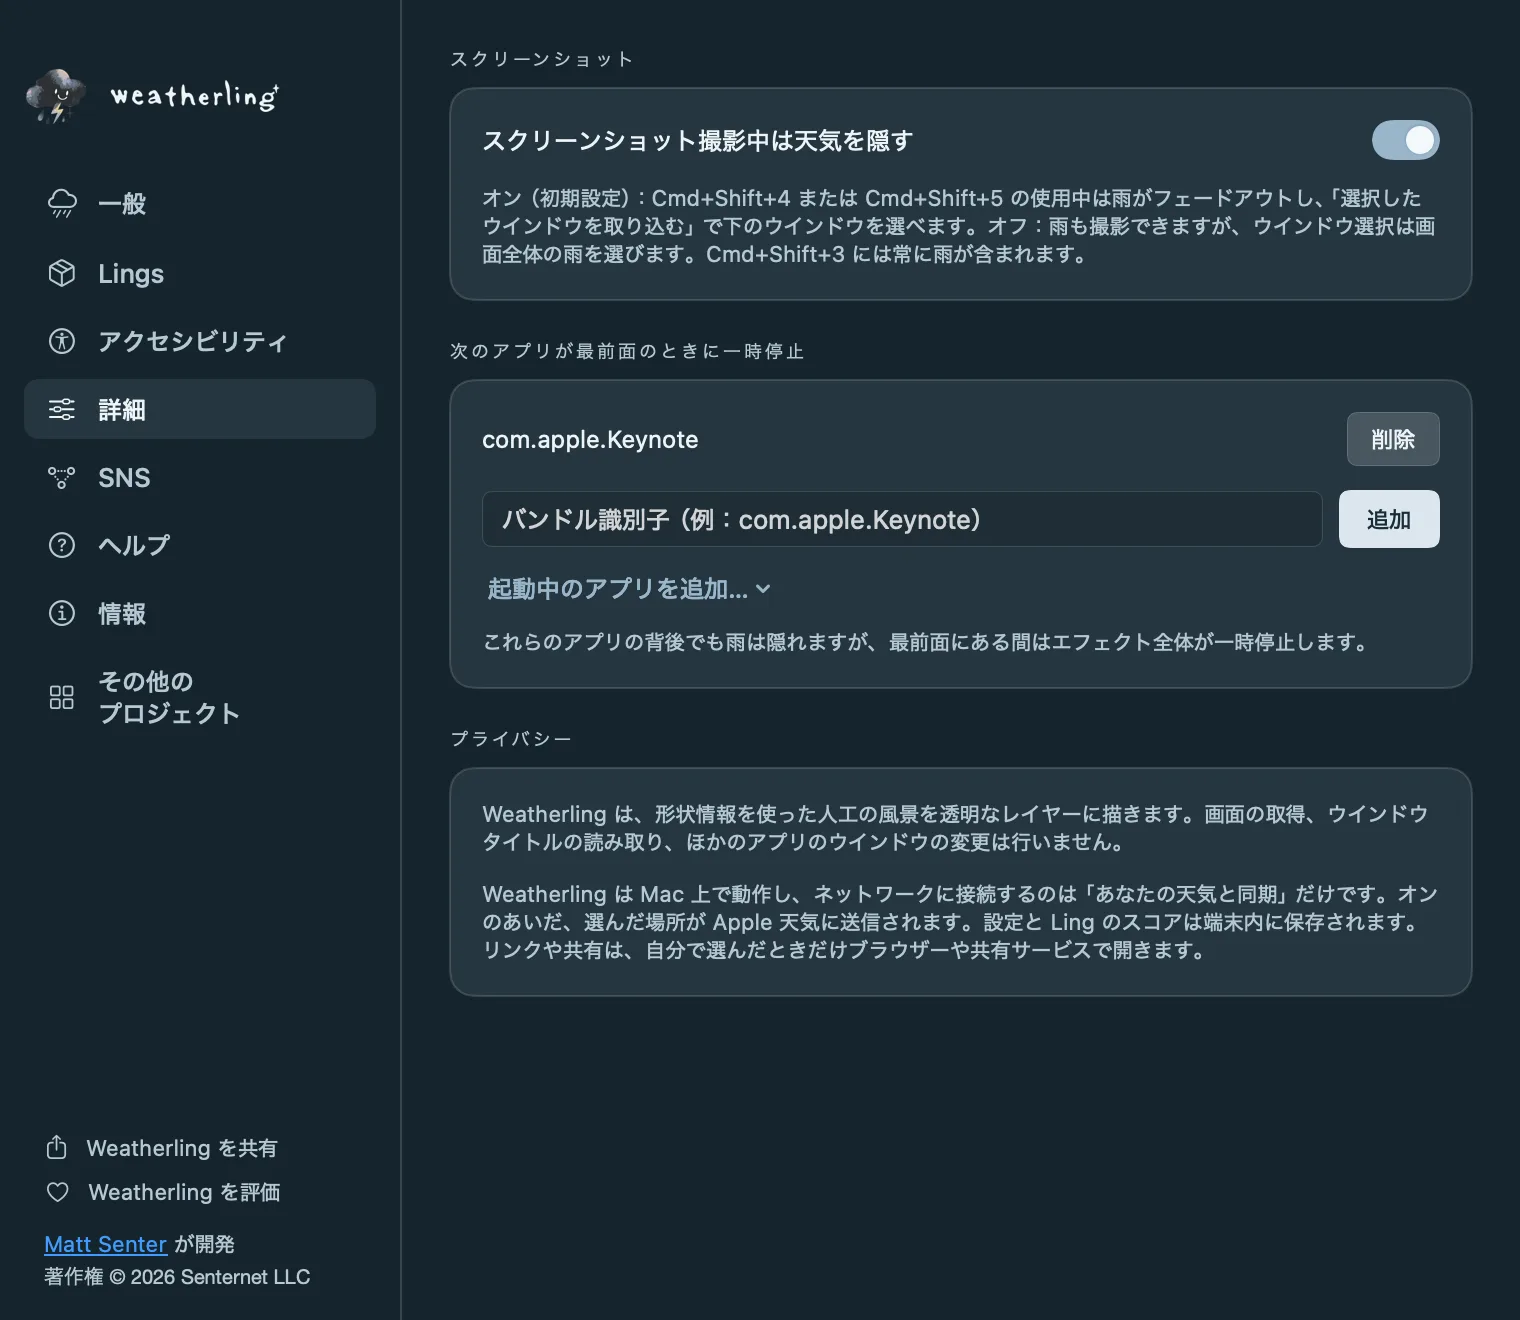
Task: Open the Matt Senter link
Action: 105,1244
